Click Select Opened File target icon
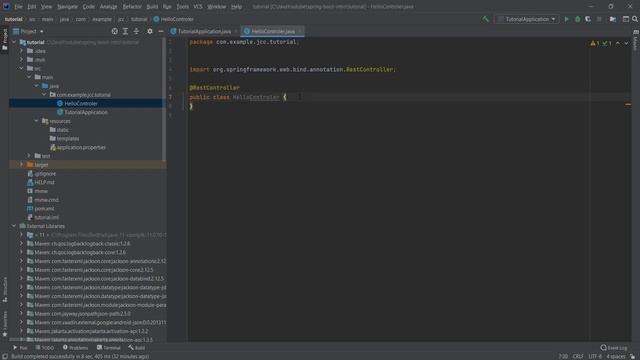This screenshot has width=640, height=360. pyautogui.click(x=115, y=31)
